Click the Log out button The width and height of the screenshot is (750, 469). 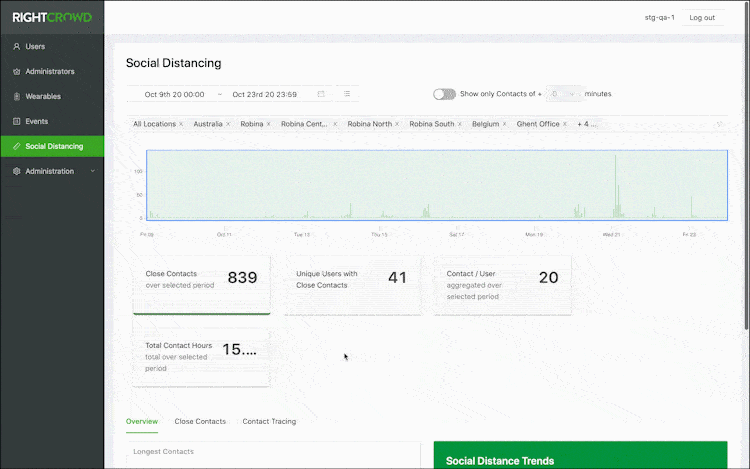pos(702,18)
